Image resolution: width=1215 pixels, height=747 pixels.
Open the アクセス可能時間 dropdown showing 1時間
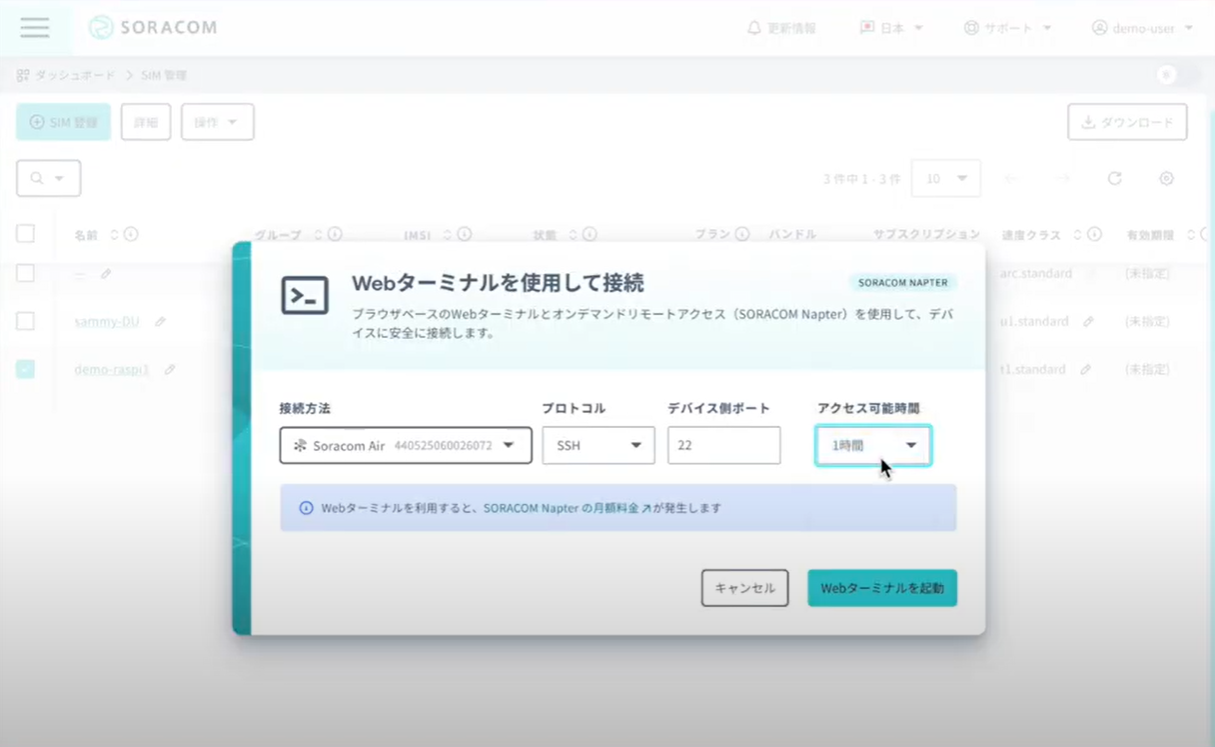click(x=872, y=445)
